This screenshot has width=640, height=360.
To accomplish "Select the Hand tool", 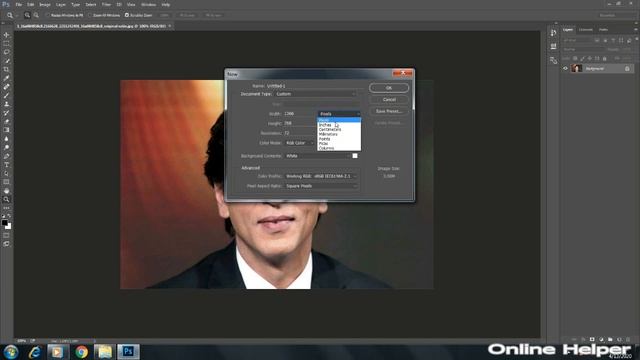I will (6, 191).
